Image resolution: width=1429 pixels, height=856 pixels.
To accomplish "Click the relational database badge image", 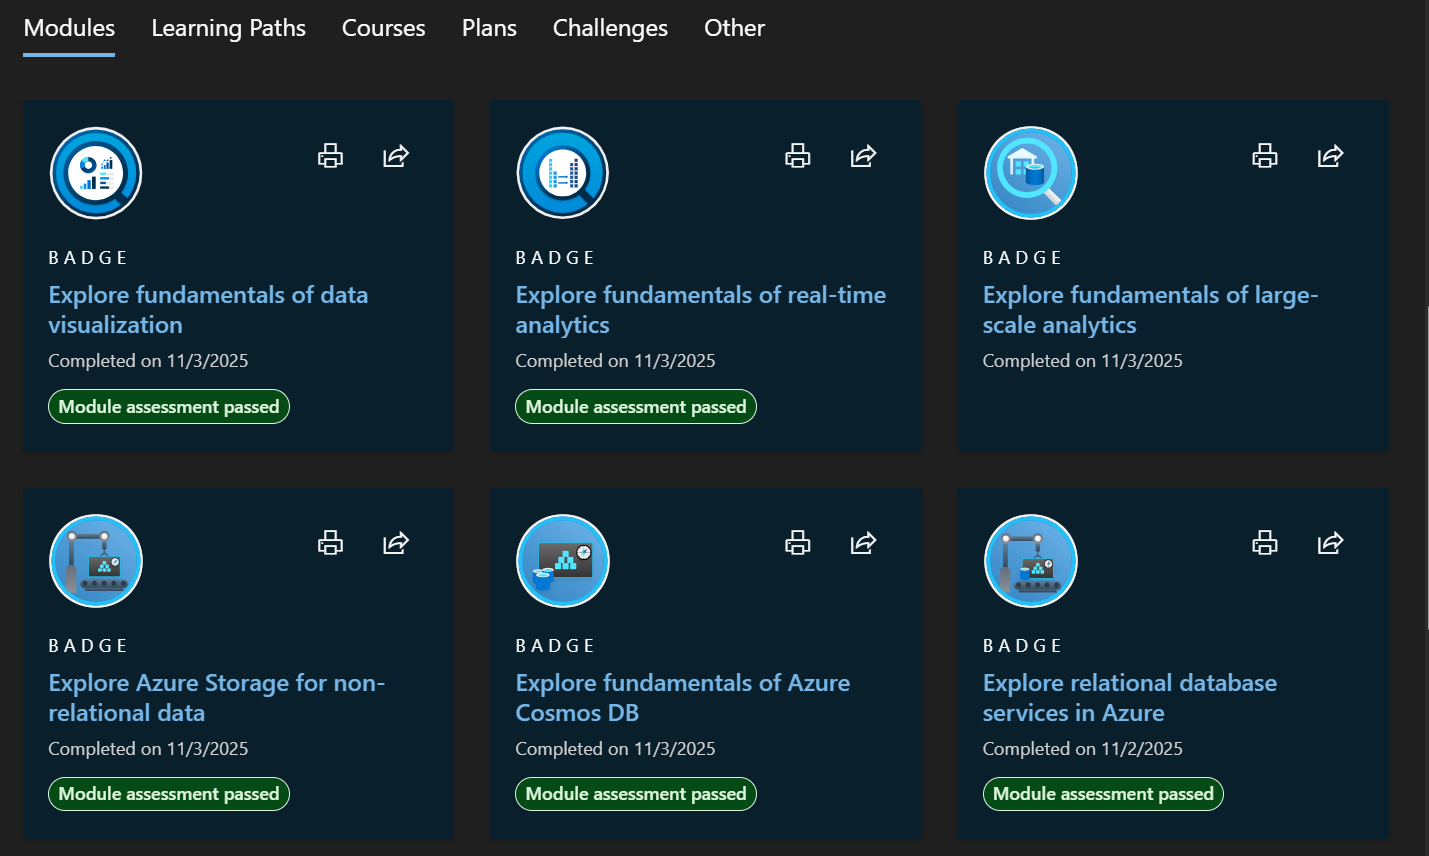I will [x=1031, y=561].
